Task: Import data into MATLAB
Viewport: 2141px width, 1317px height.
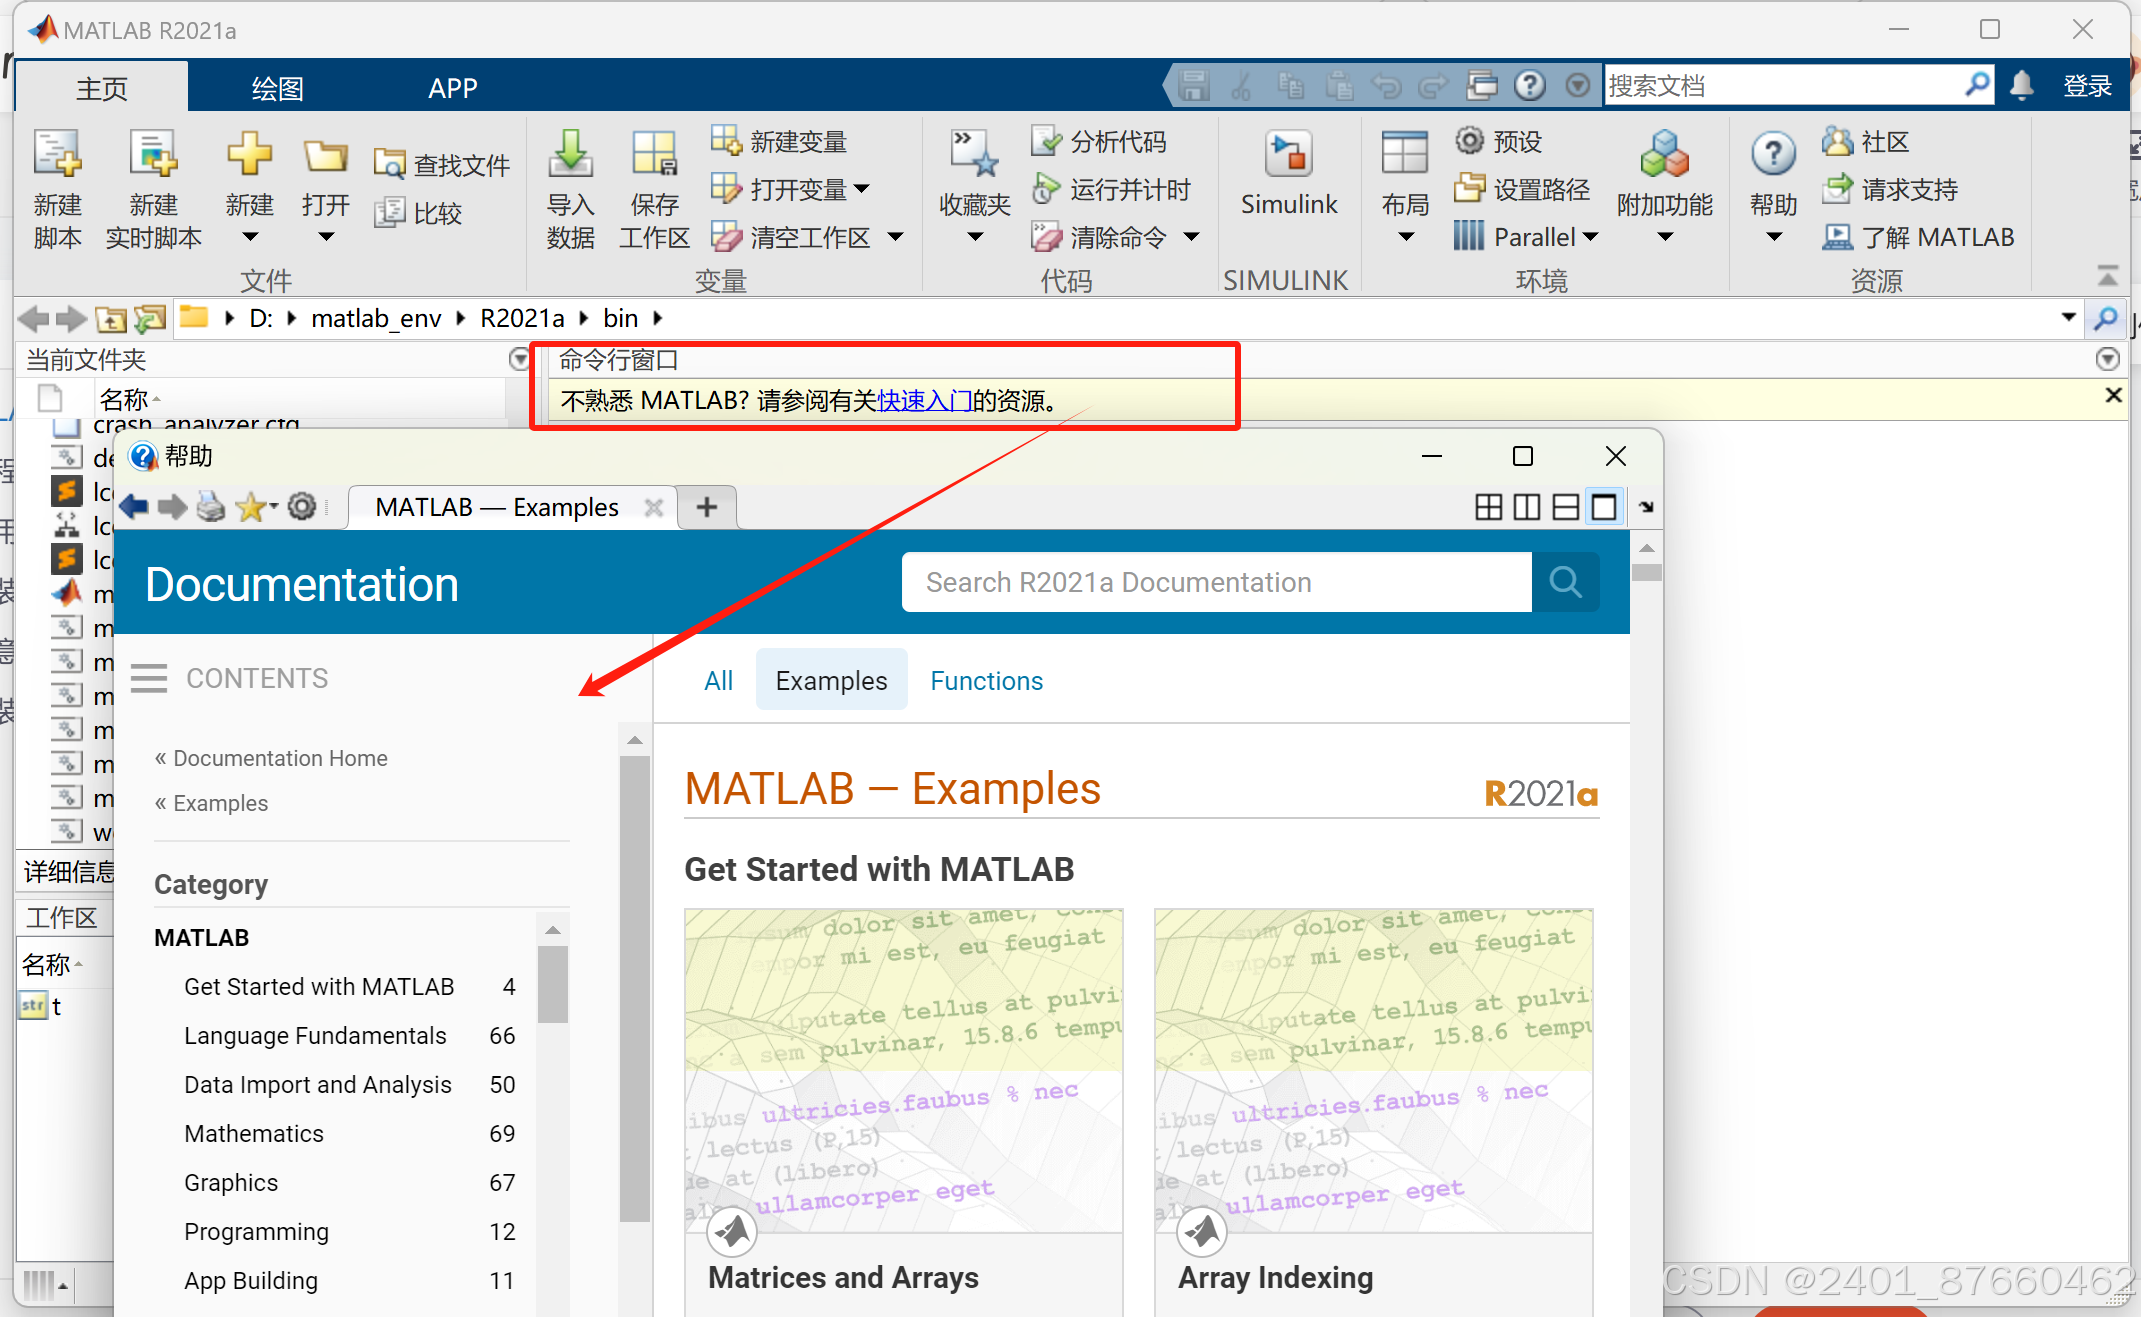Action: click(x=569, y=188)
